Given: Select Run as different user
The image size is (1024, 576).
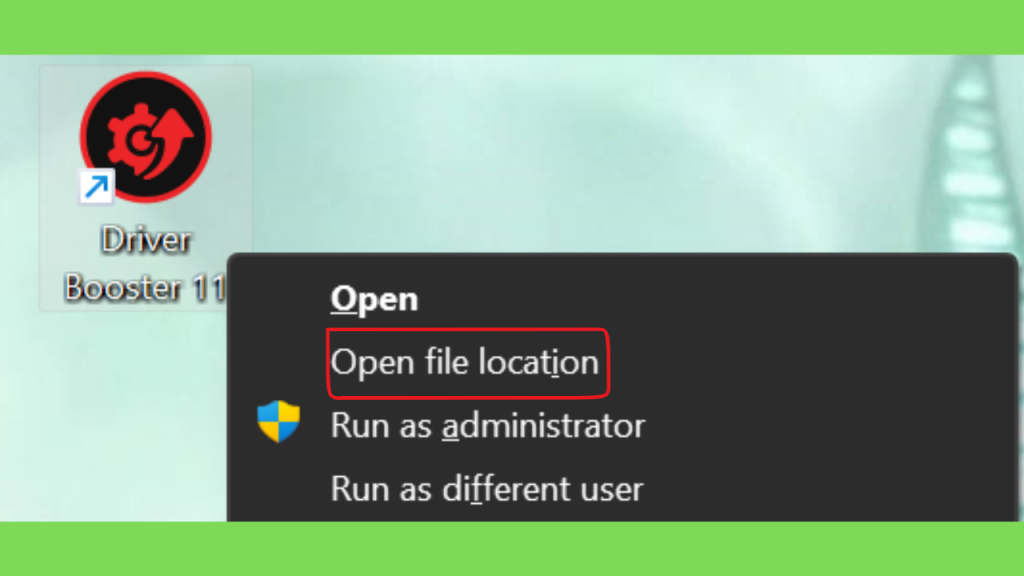Looking at the screenshot, I should point(487,489).
